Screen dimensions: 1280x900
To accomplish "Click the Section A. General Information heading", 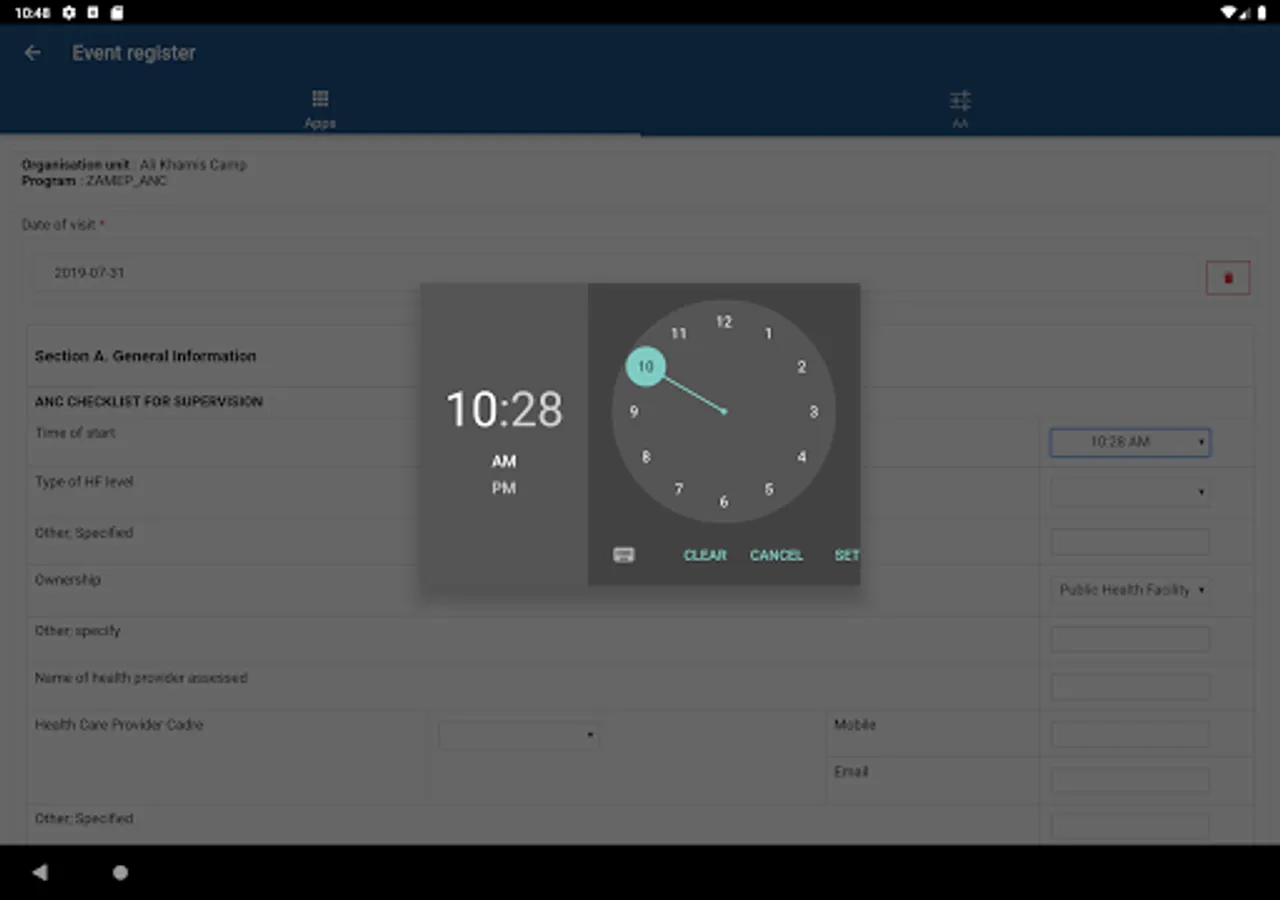I will [145, 356].
